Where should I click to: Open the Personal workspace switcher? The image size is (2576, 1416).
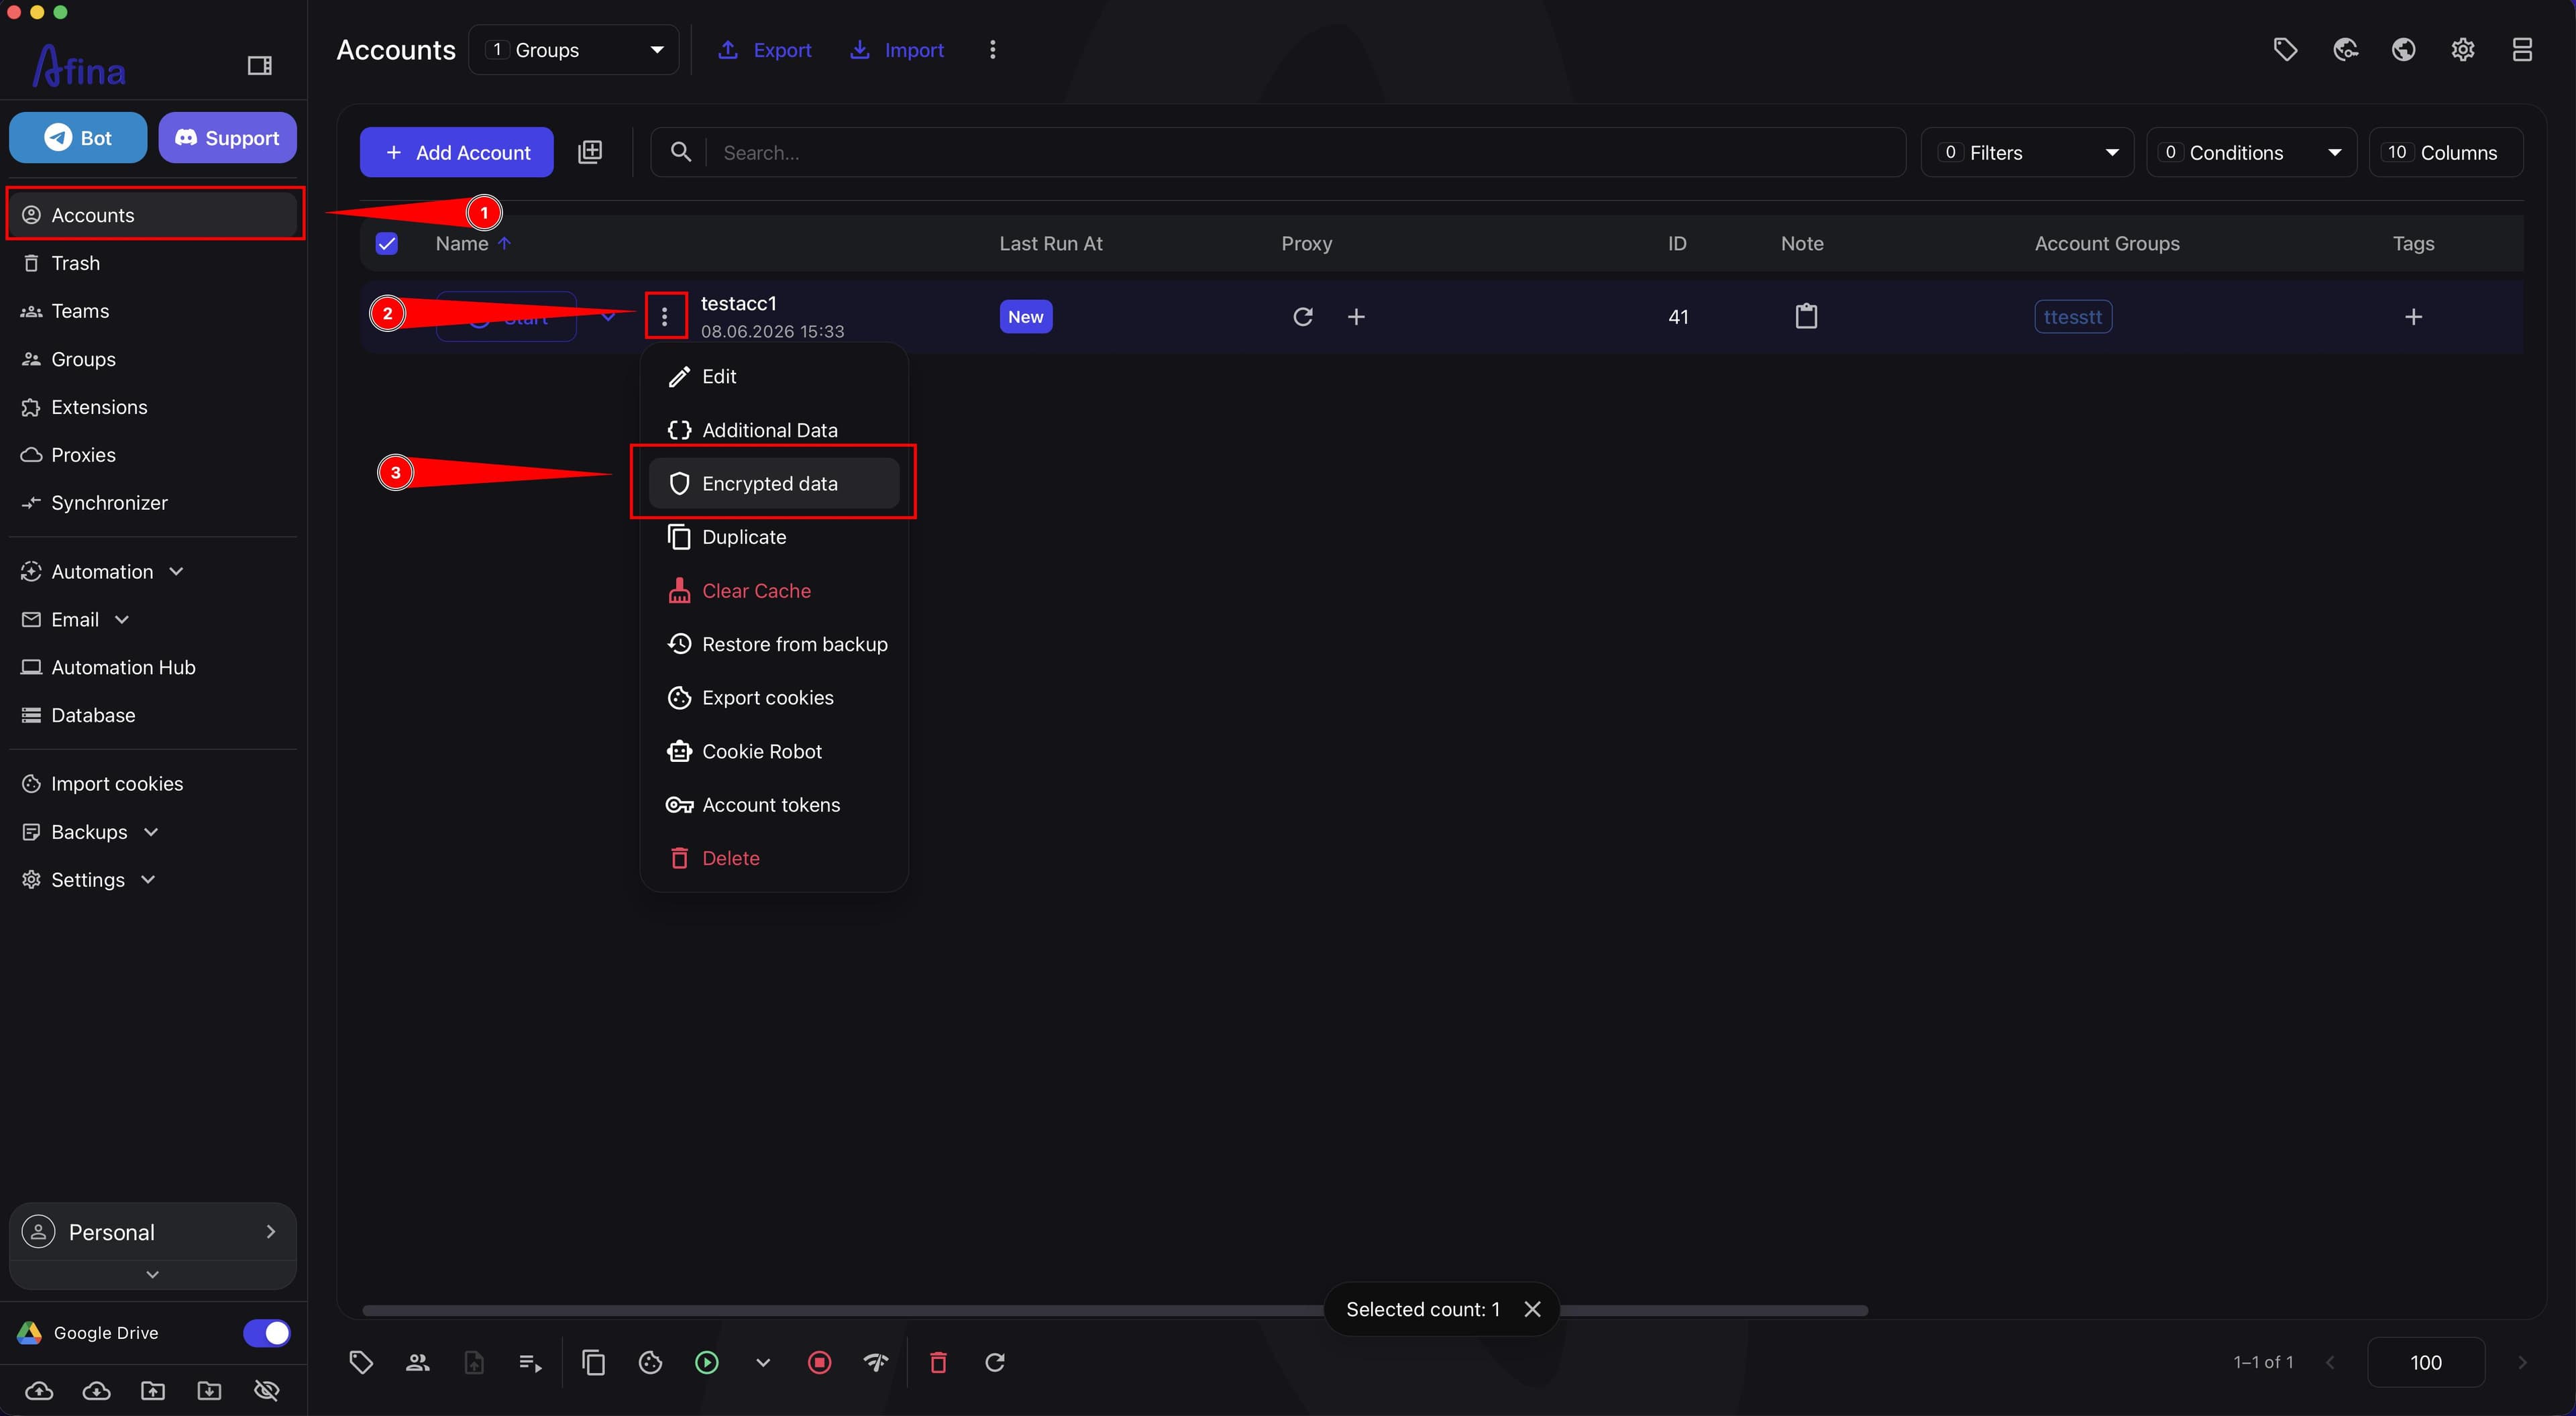[x=153, y=1232]
